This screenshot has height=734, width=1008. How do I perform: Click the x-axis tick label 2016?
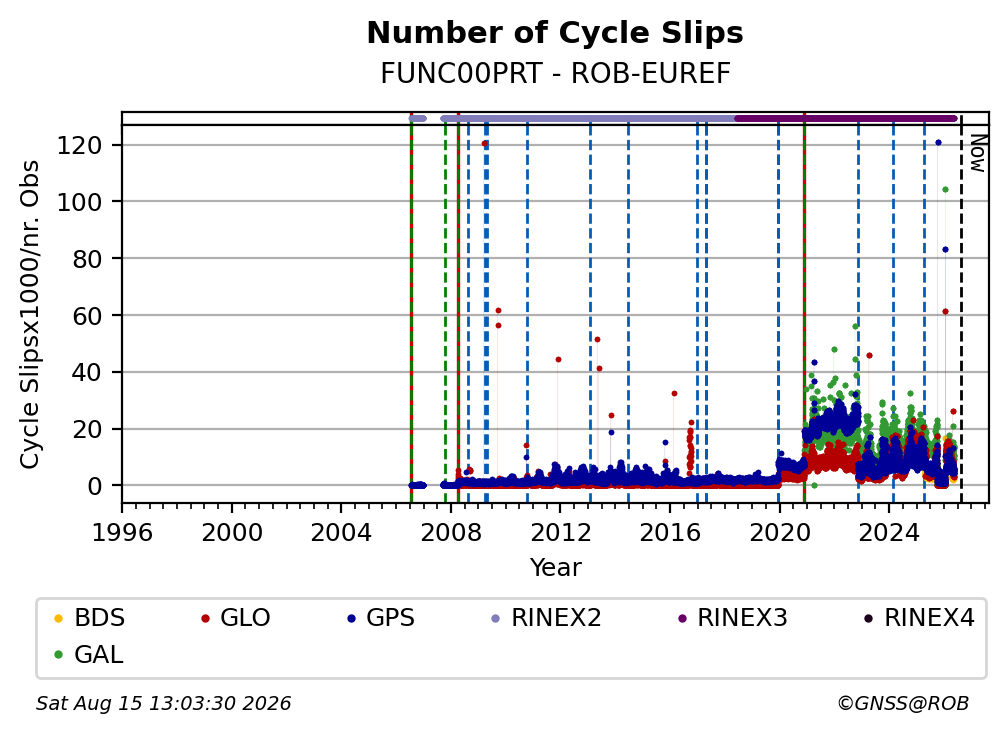(670, 533)
